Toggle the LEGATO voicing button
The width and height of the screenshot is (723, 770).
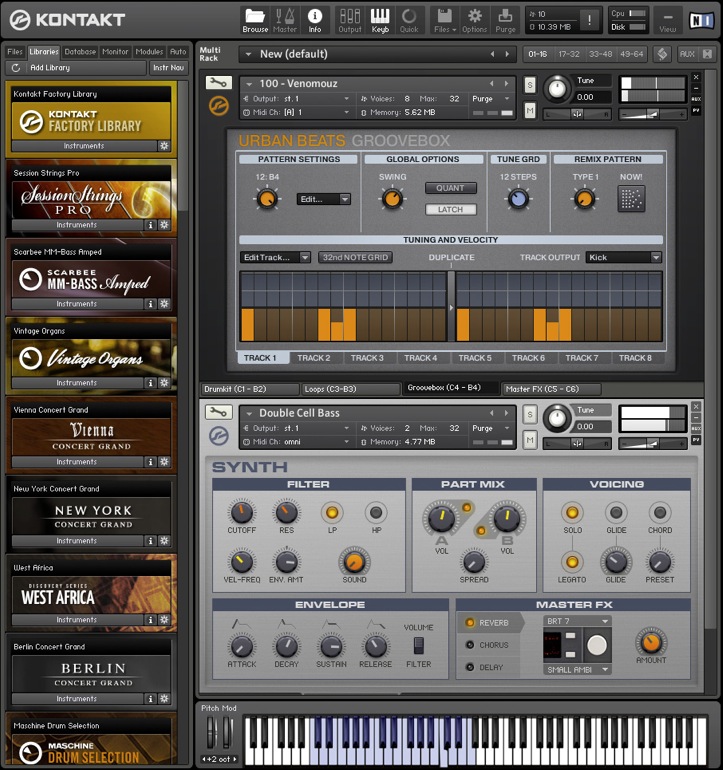(x=572, y=562)
